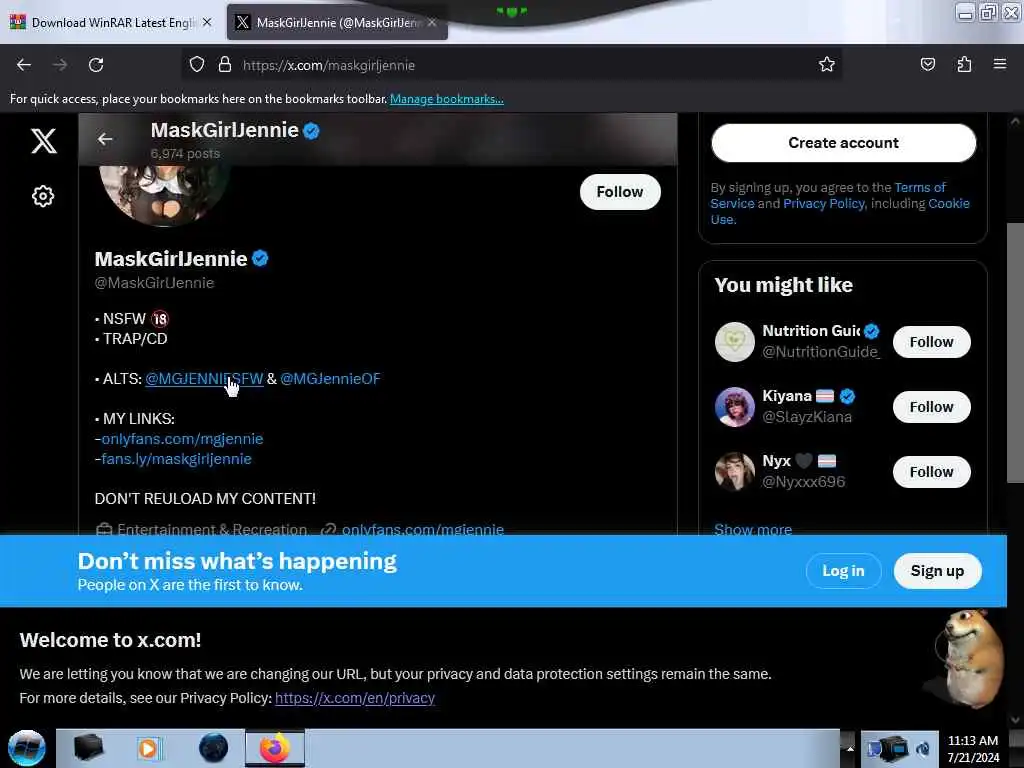This screenshot has height=768, width=1024.
Task: Click the padlock site info icon
Action: [x=225, y=65]
